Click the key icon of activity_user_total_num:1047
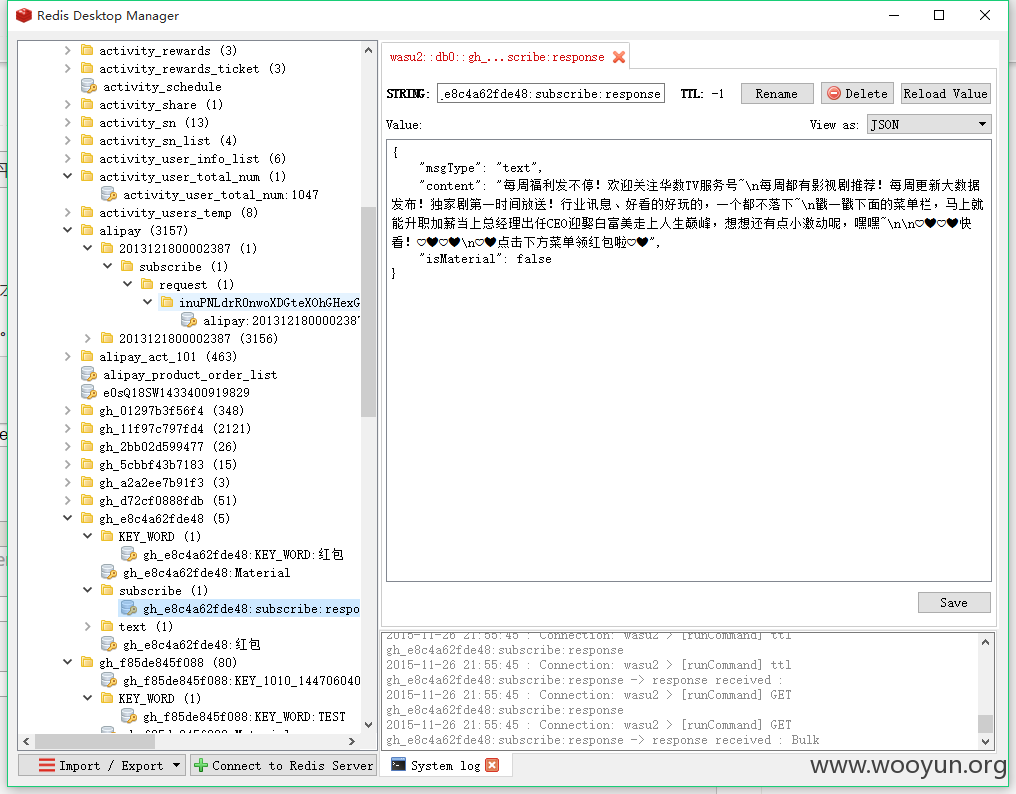The height and width of the screenshot is (794, 1016). (x=109, y=194)
